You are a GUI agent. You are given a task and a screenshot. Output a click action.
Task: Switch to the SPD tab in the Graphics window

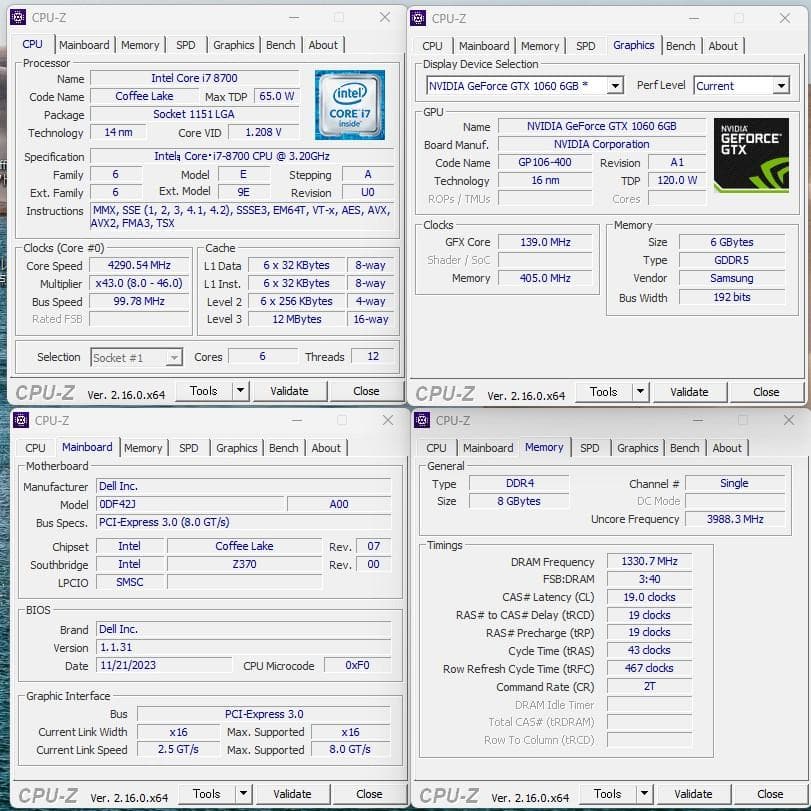pyautogui.click(x=586, y=45)
